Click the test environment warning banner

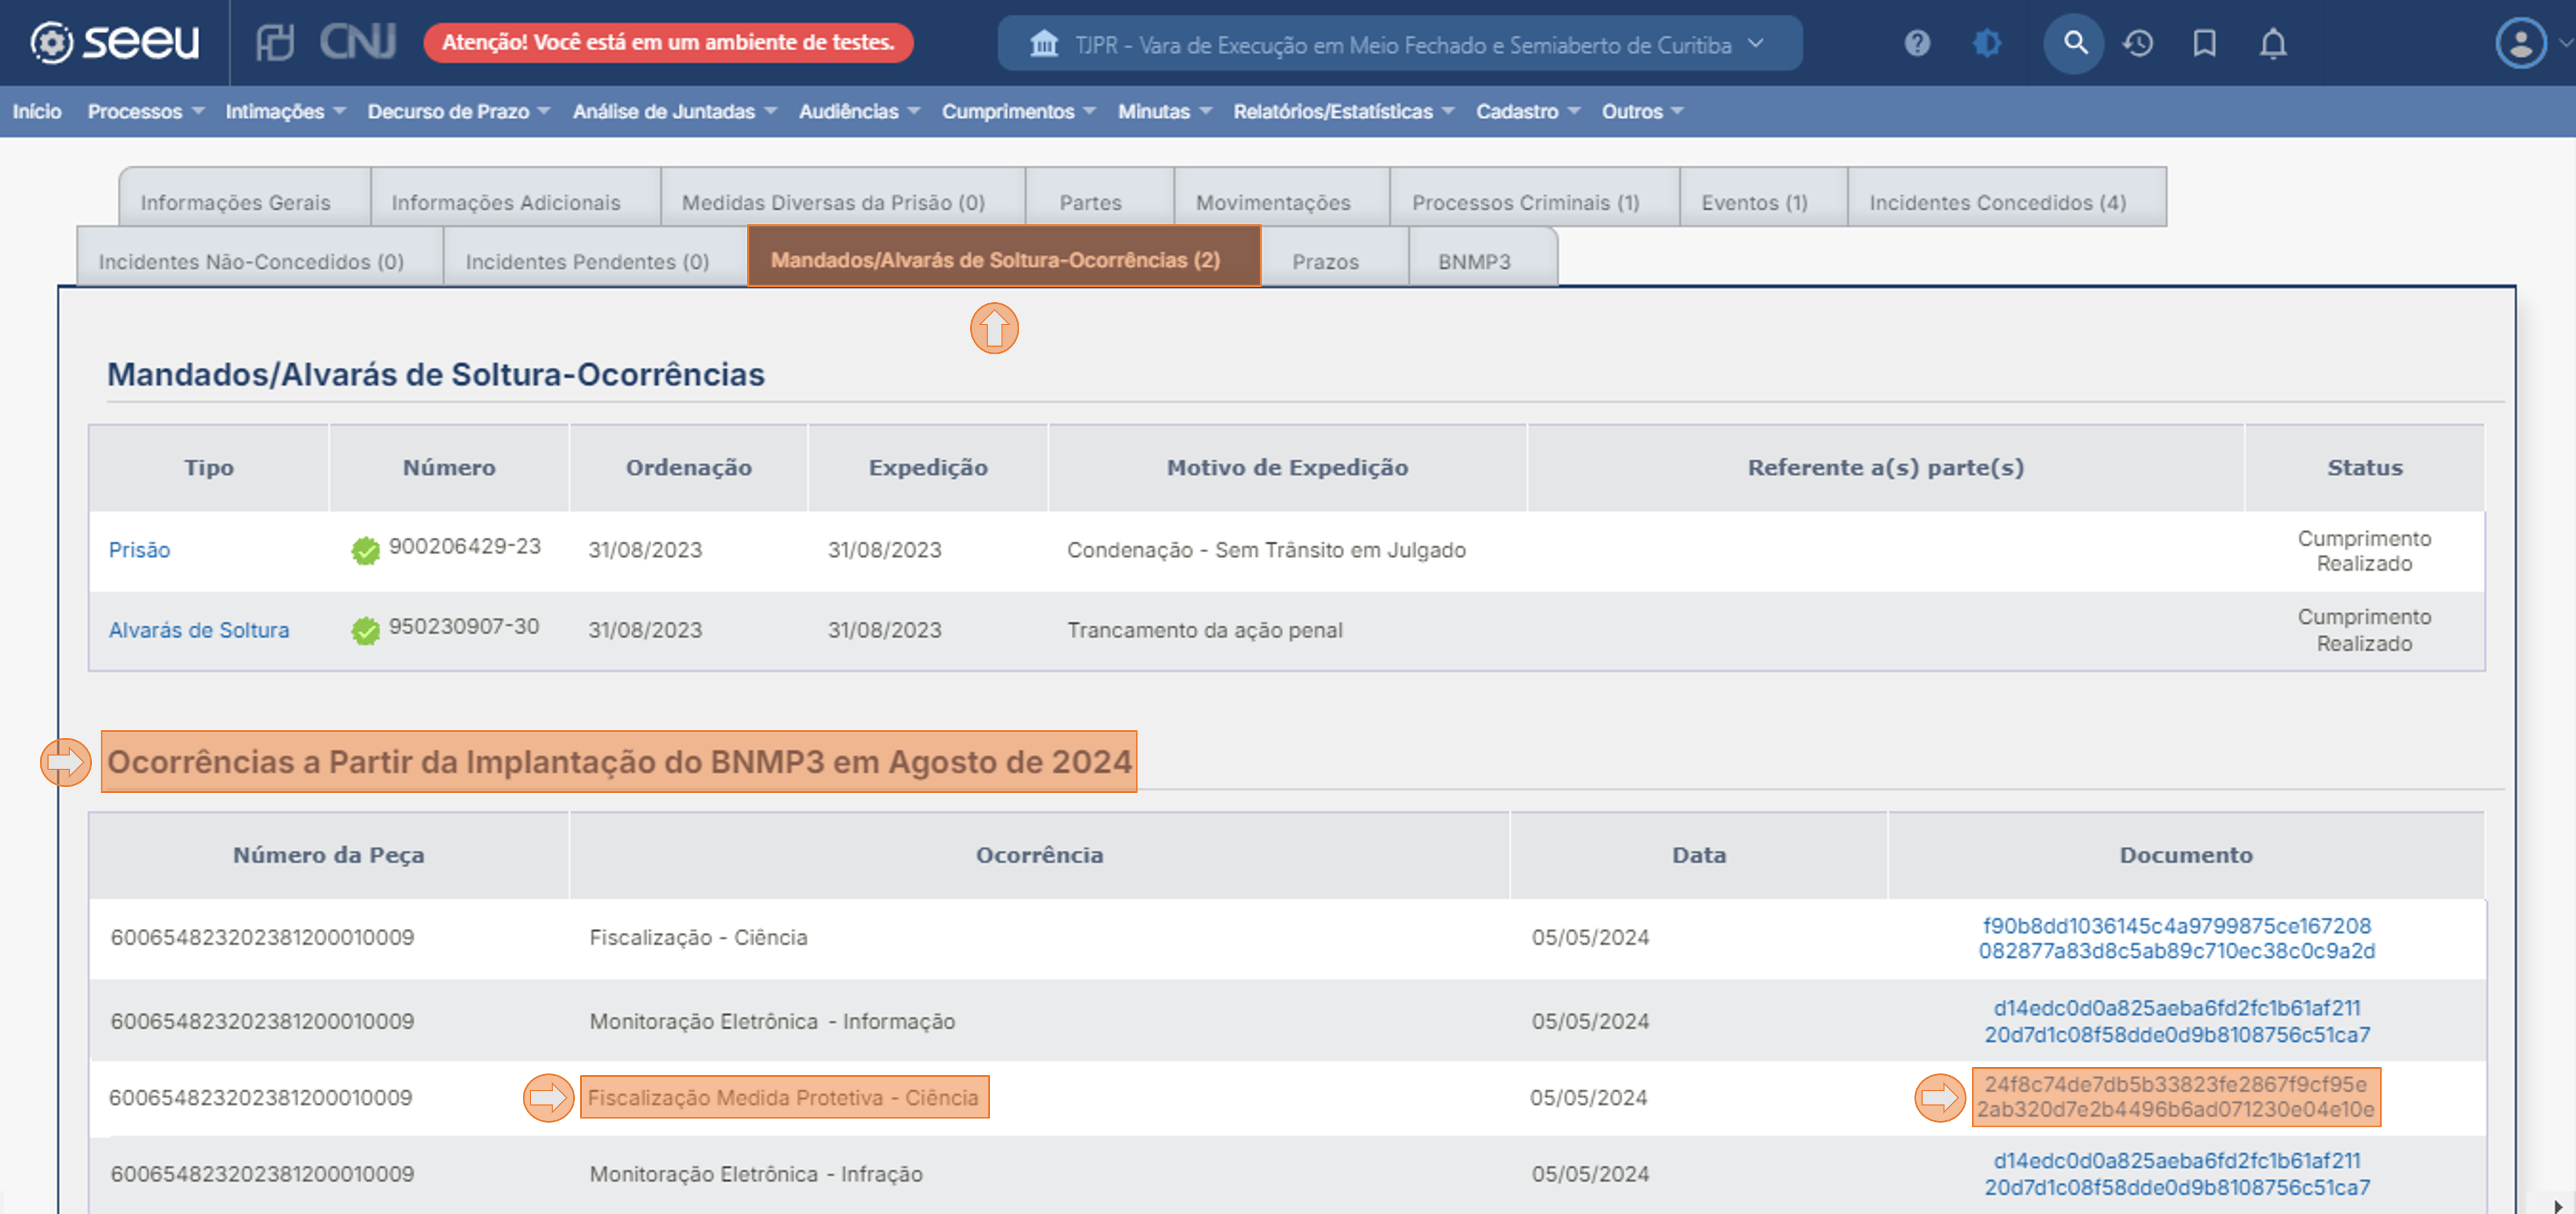(x=668, y=42)
